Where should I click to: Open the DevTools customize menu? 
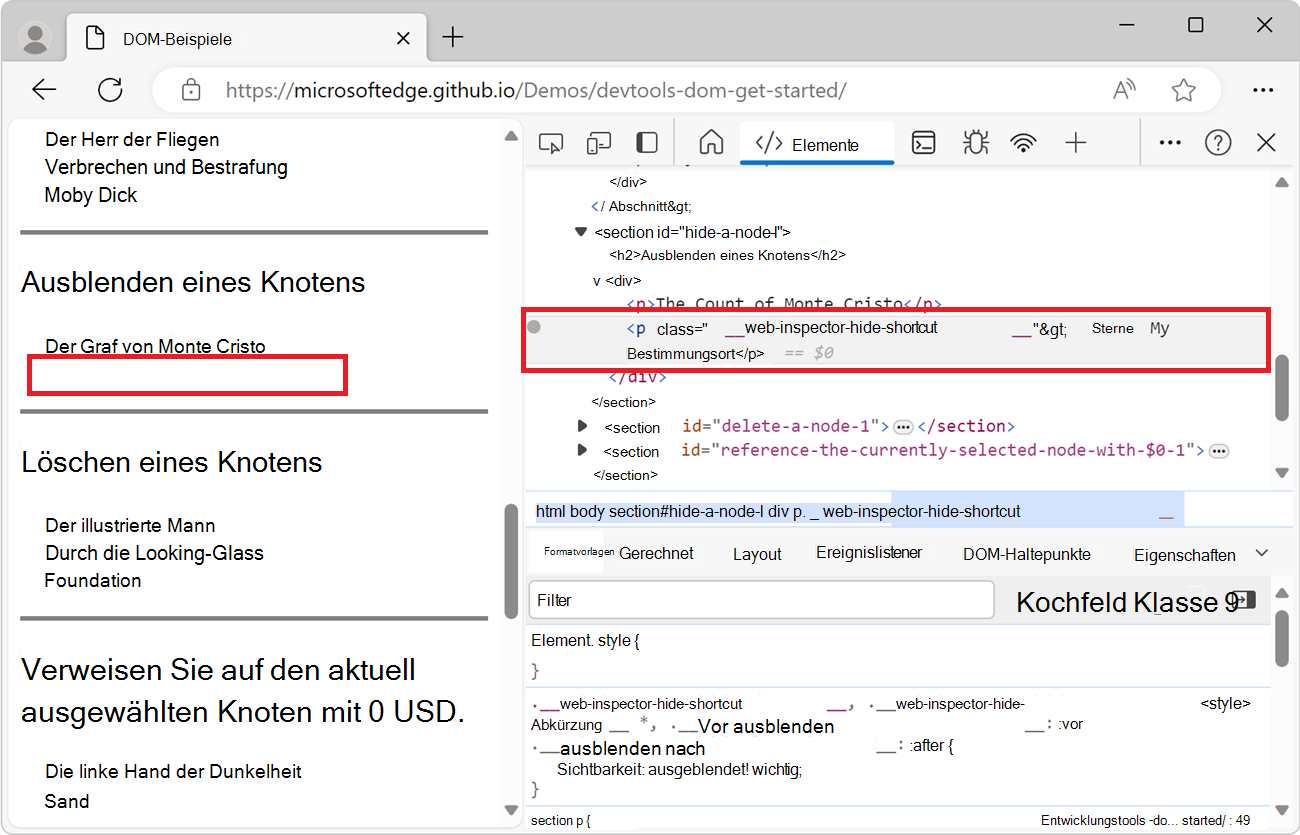tap(1169, 142)
